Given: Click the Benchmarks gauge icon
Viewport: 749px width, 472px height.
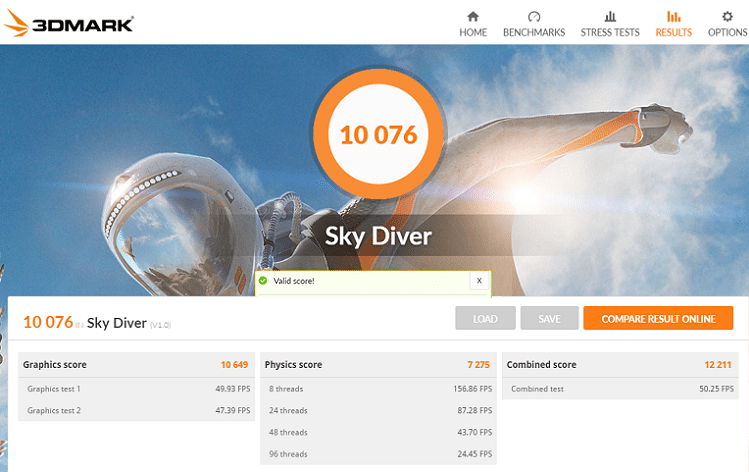Looking at the screenshot, I should [534, 17].
